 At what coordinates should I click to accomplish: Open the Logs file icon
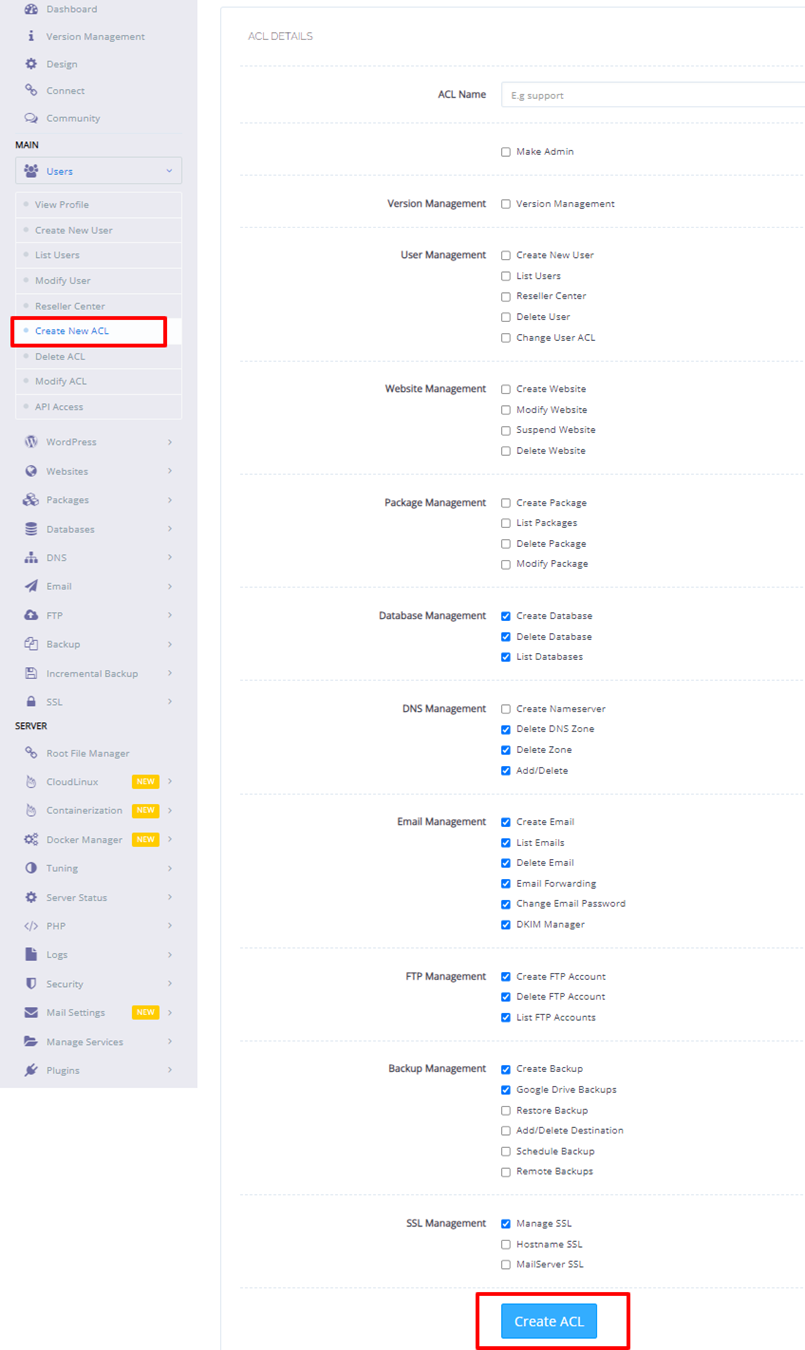[x=31, y=955]
